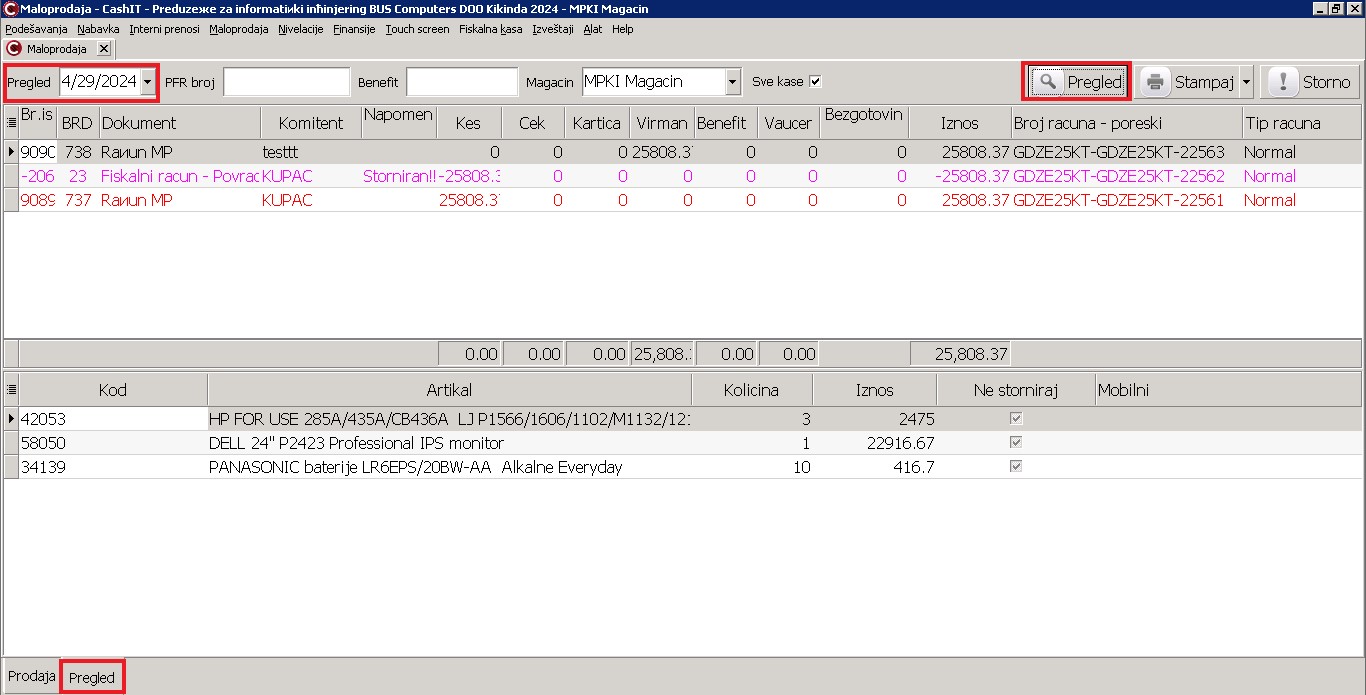Toggle Ne storniraj for HP FOR USE row

click(1016, 419)
